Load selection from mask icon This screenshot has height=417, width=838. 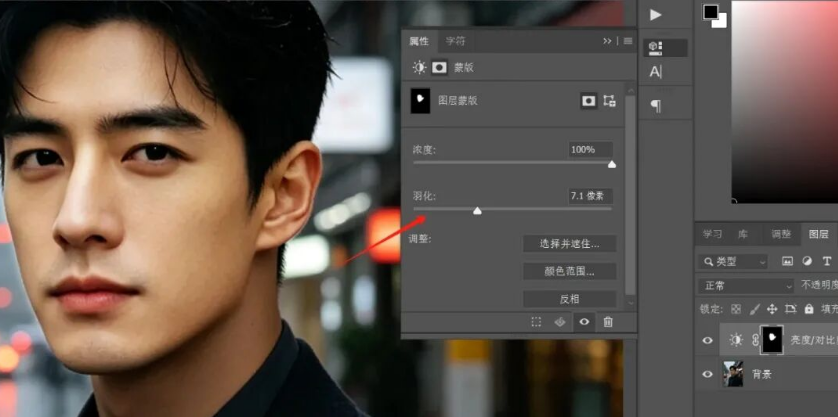(536, 322)
